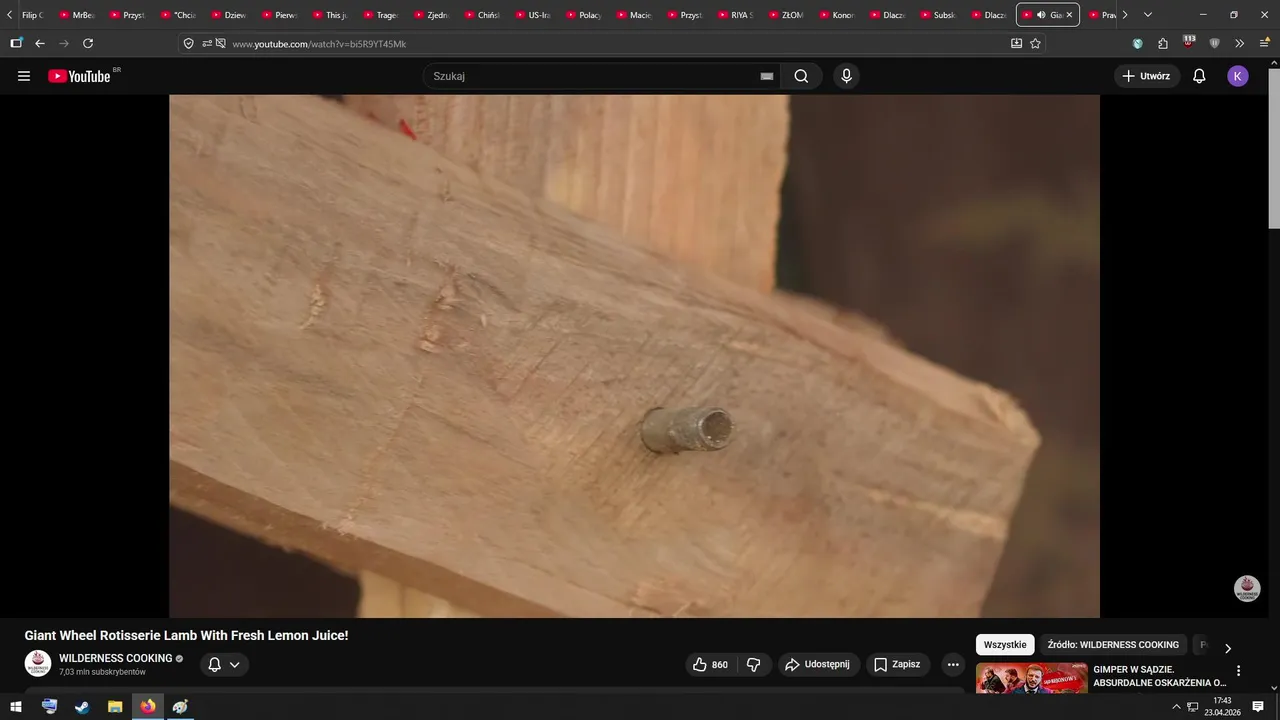Show more toolbar tools overflow chevrons
The image size is (1280, 720).
[1240, 43]
